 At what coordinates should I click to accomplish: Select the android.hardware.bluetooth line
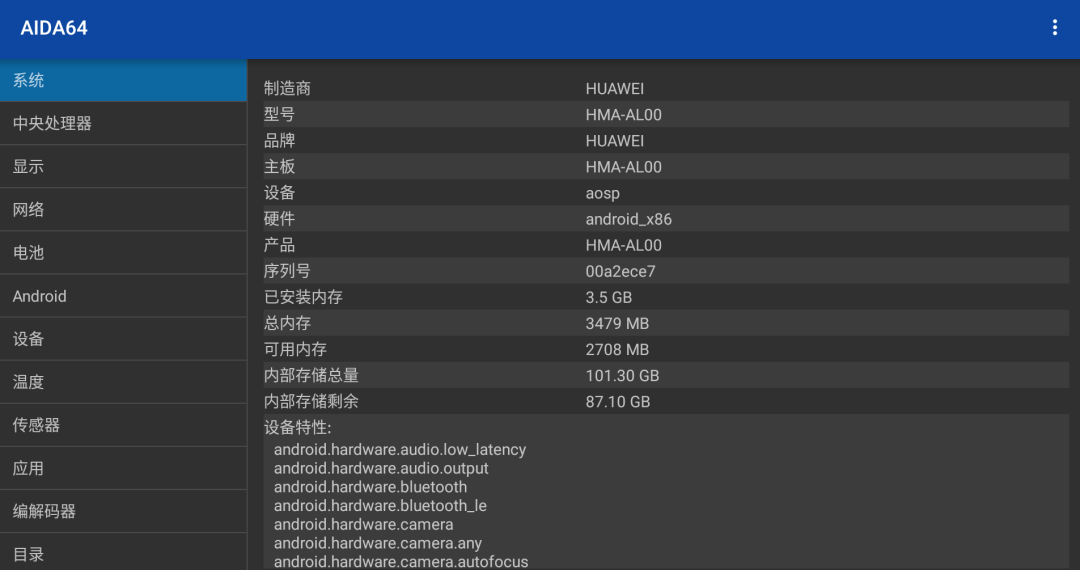click(371, 487)
